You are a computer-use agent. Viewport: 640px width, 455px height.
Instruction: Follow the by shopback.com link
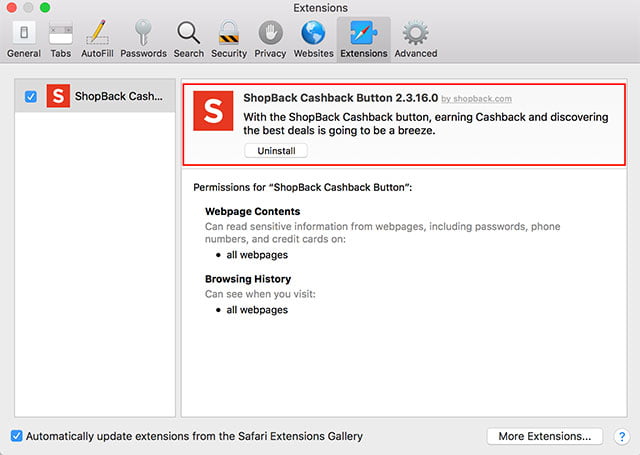tap(476, 99)
